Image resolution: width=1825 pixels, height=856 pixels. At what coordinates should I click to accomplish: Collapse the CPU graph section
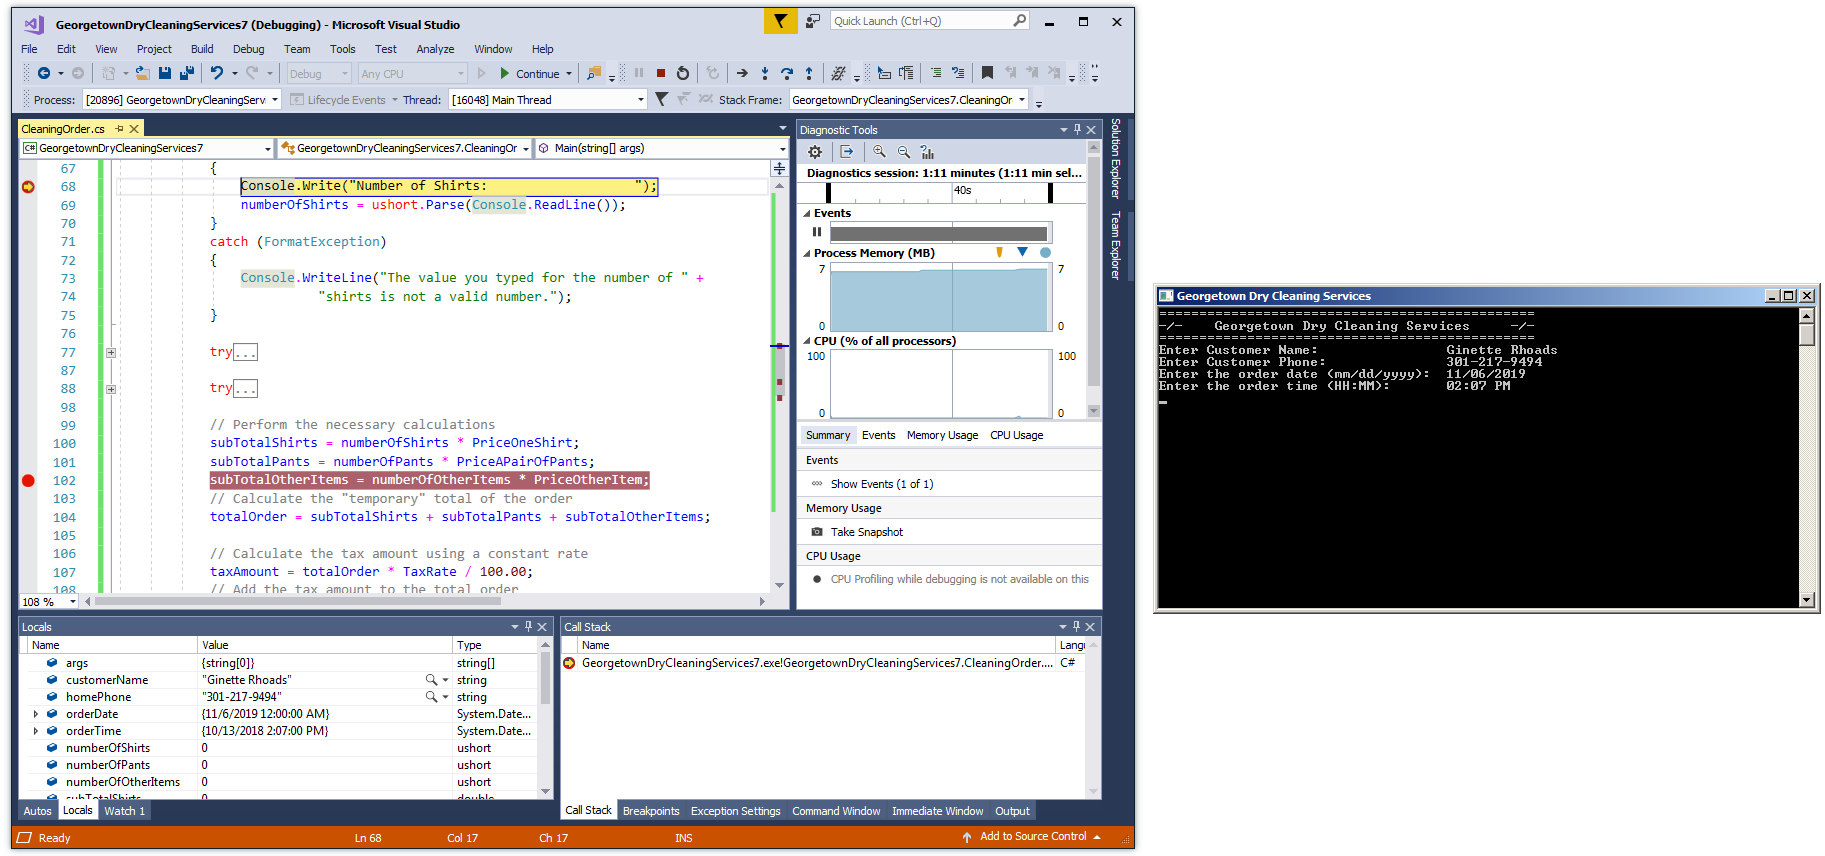pos(807,342)
